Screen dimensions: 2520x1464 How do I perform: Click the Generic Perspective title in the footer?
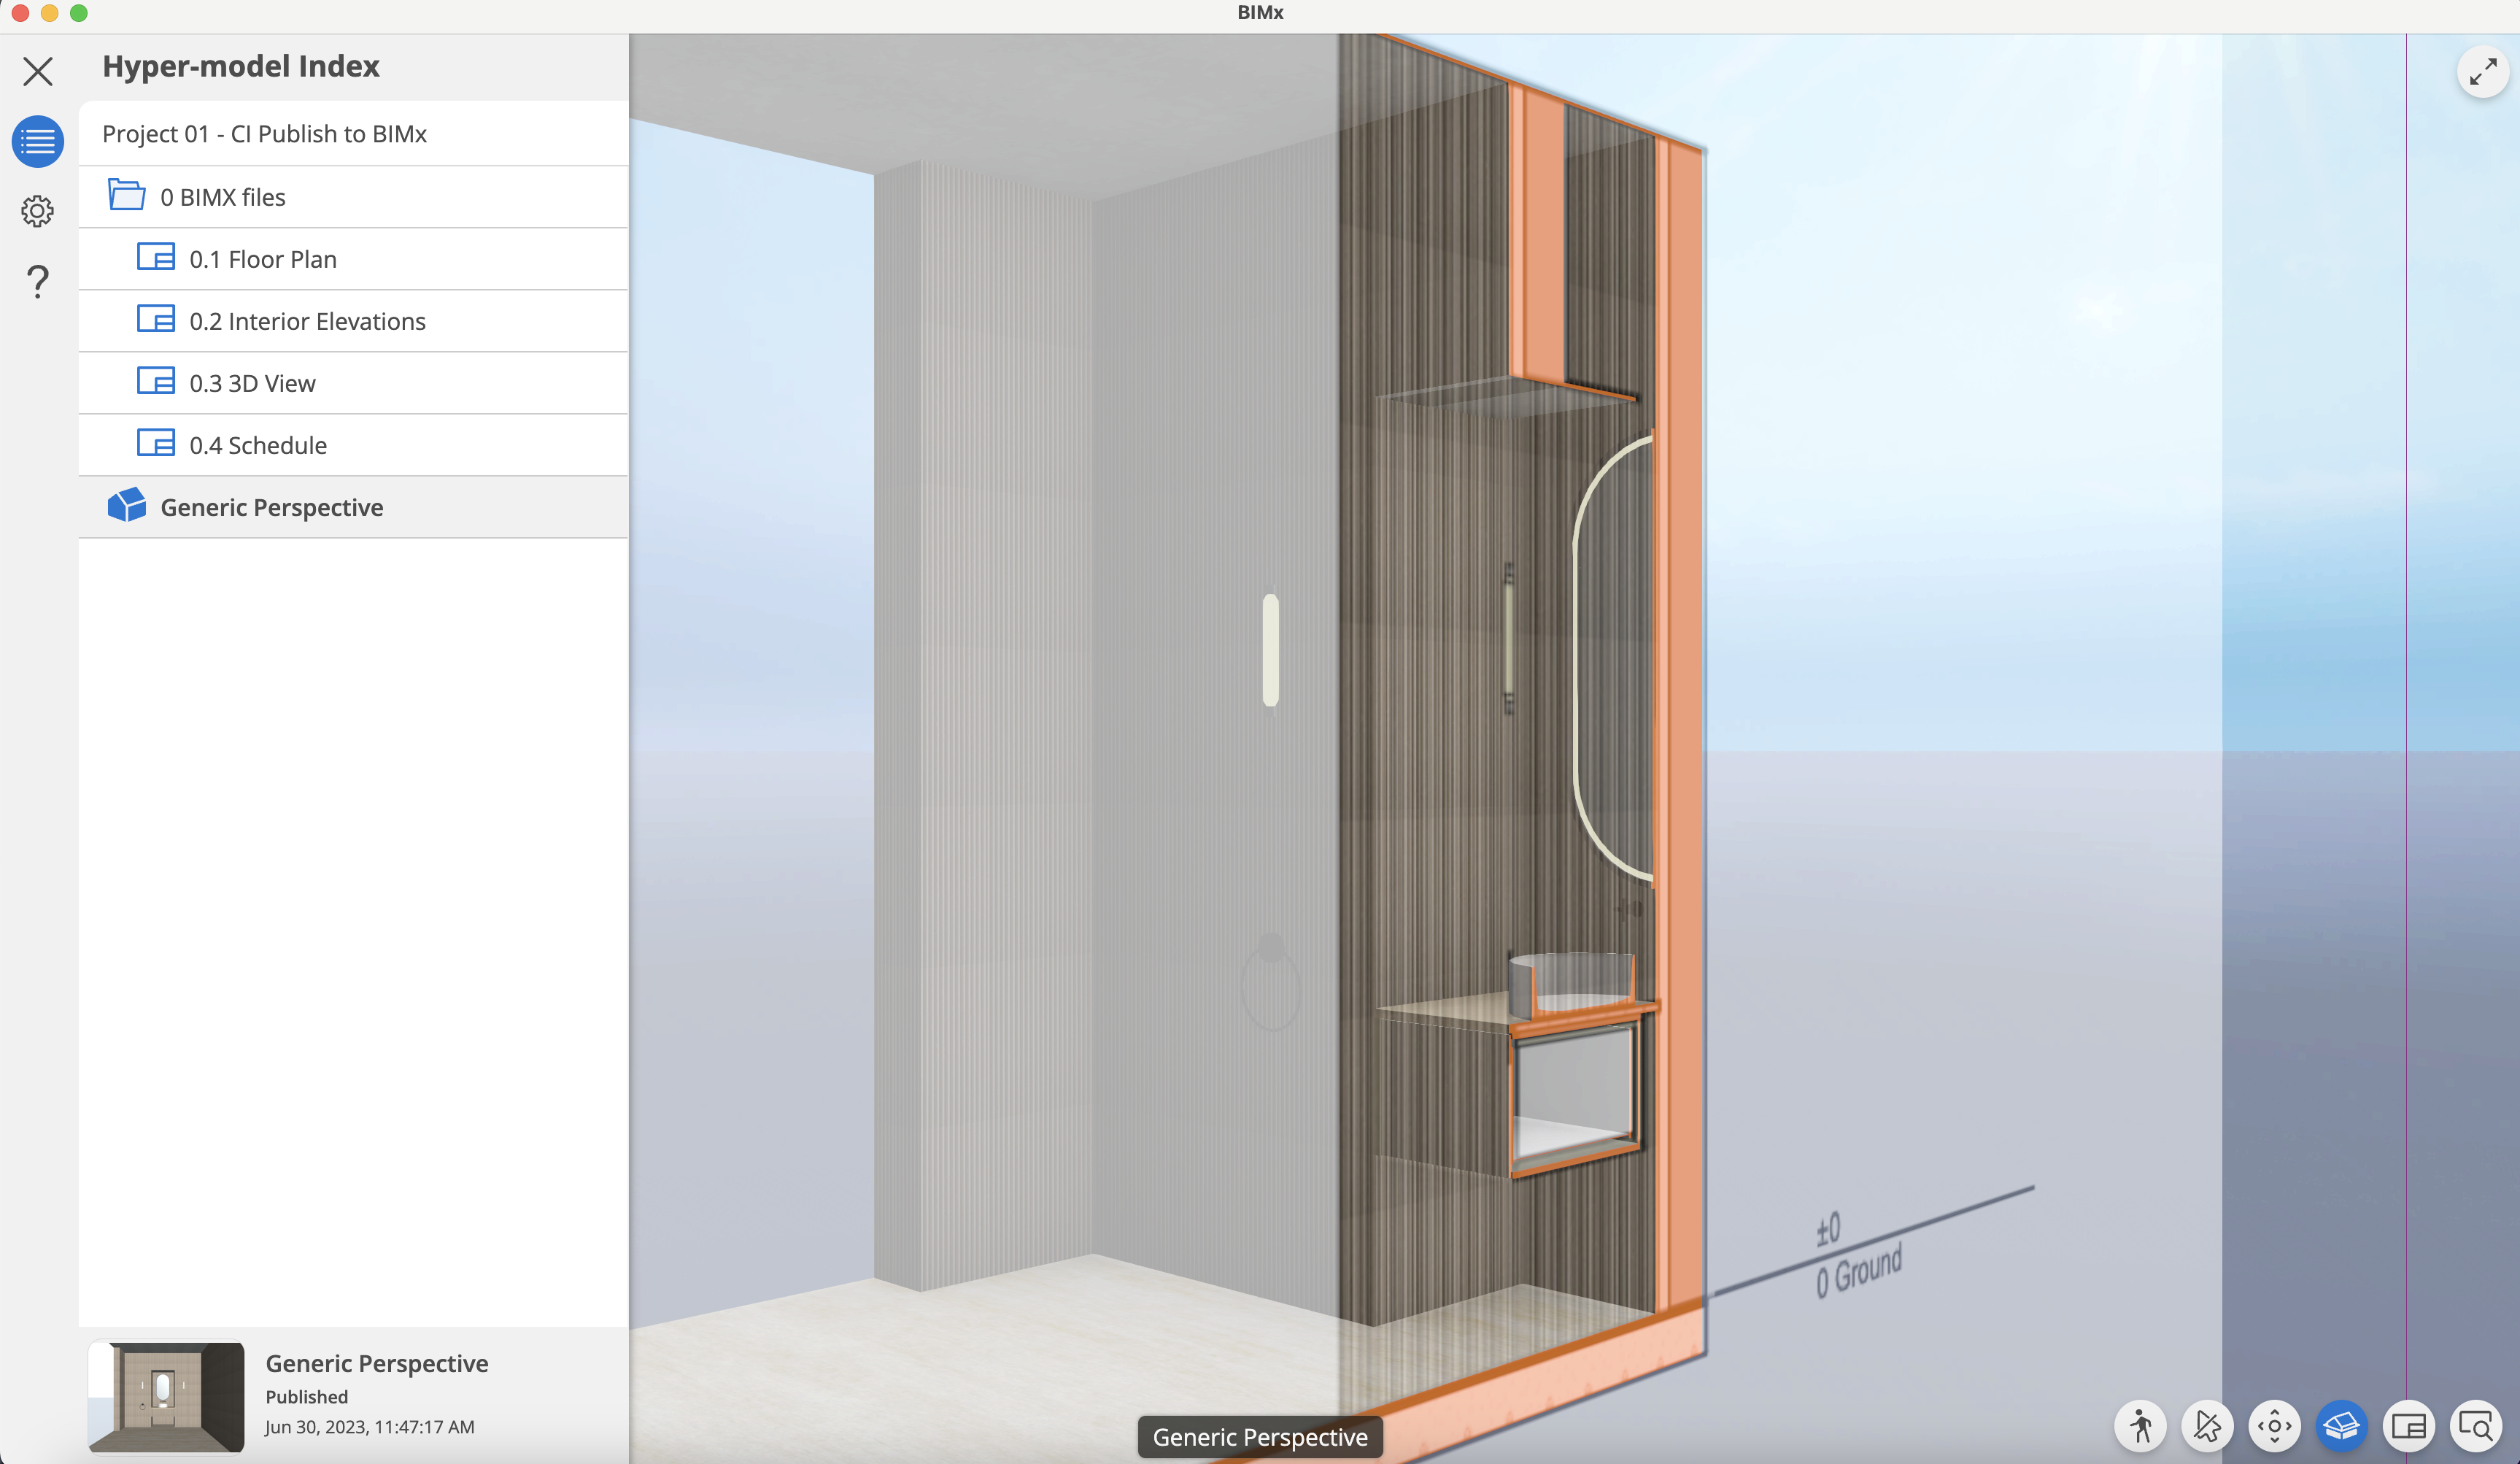coord(377,1364)
